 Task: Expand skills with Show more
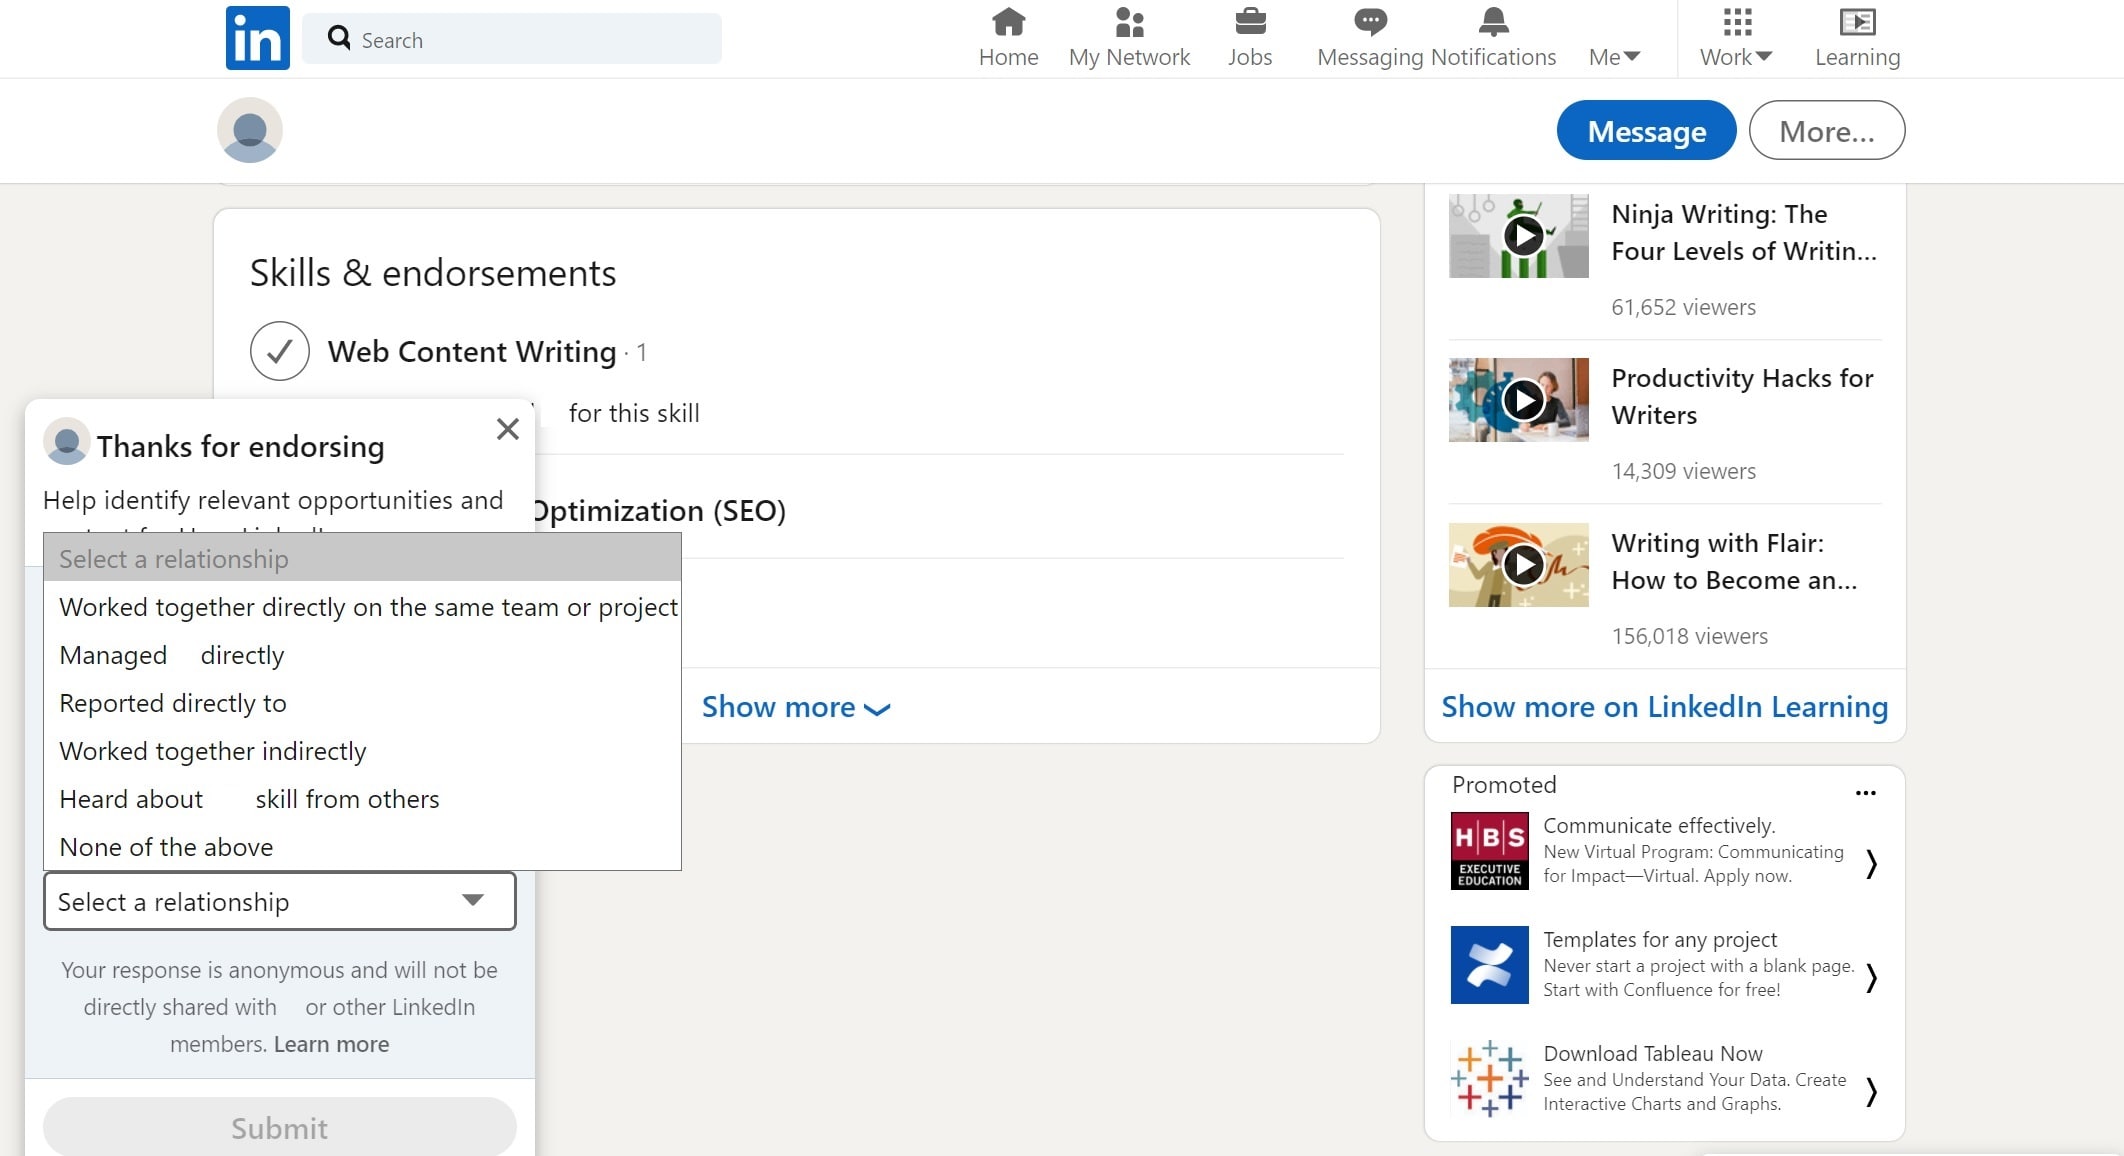click(x=795, y=707)
